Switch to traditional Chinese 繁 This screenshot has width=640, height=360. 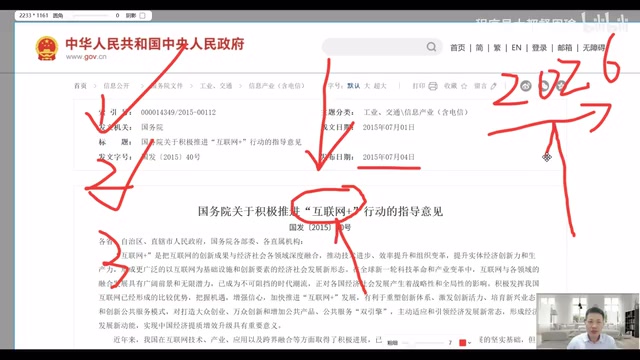(497, 48)
